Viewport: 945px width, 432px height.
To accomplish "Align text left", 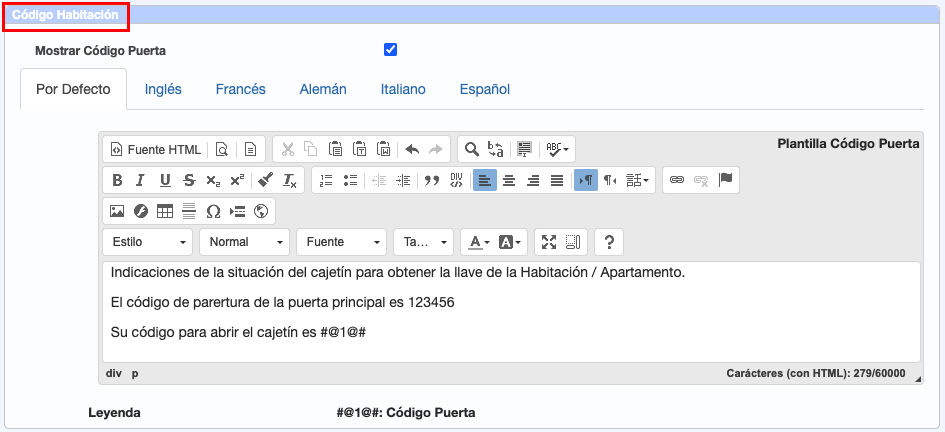I will click(485, 180).
